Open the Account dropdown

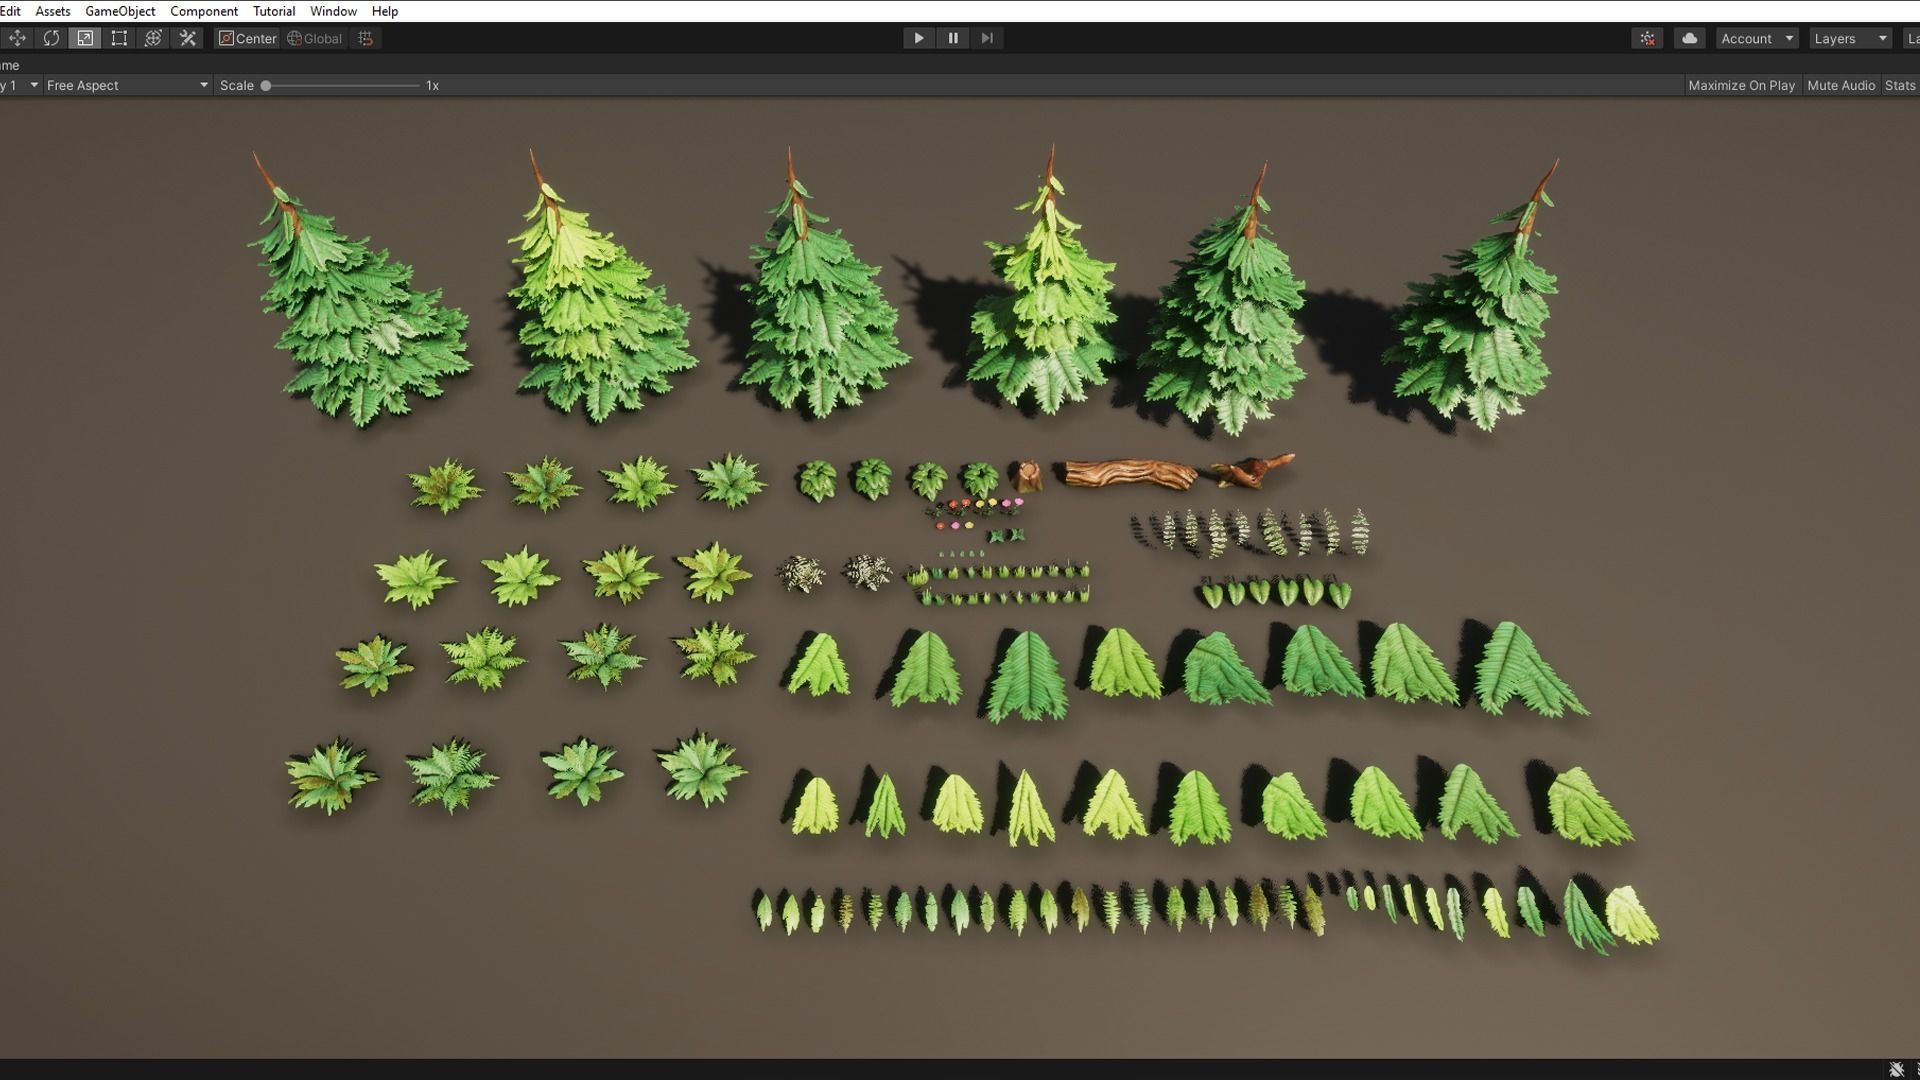tap(1757, 38)
